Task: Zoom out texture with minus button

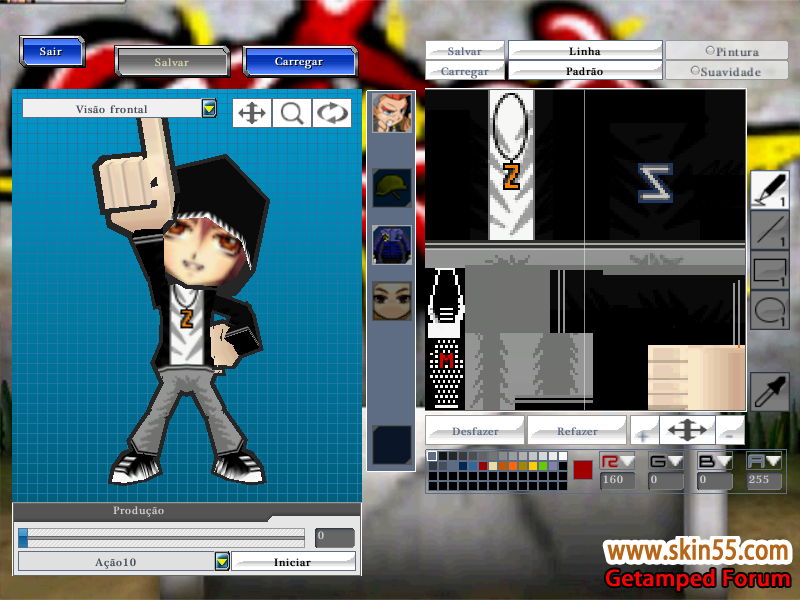Action: [730, 431]
